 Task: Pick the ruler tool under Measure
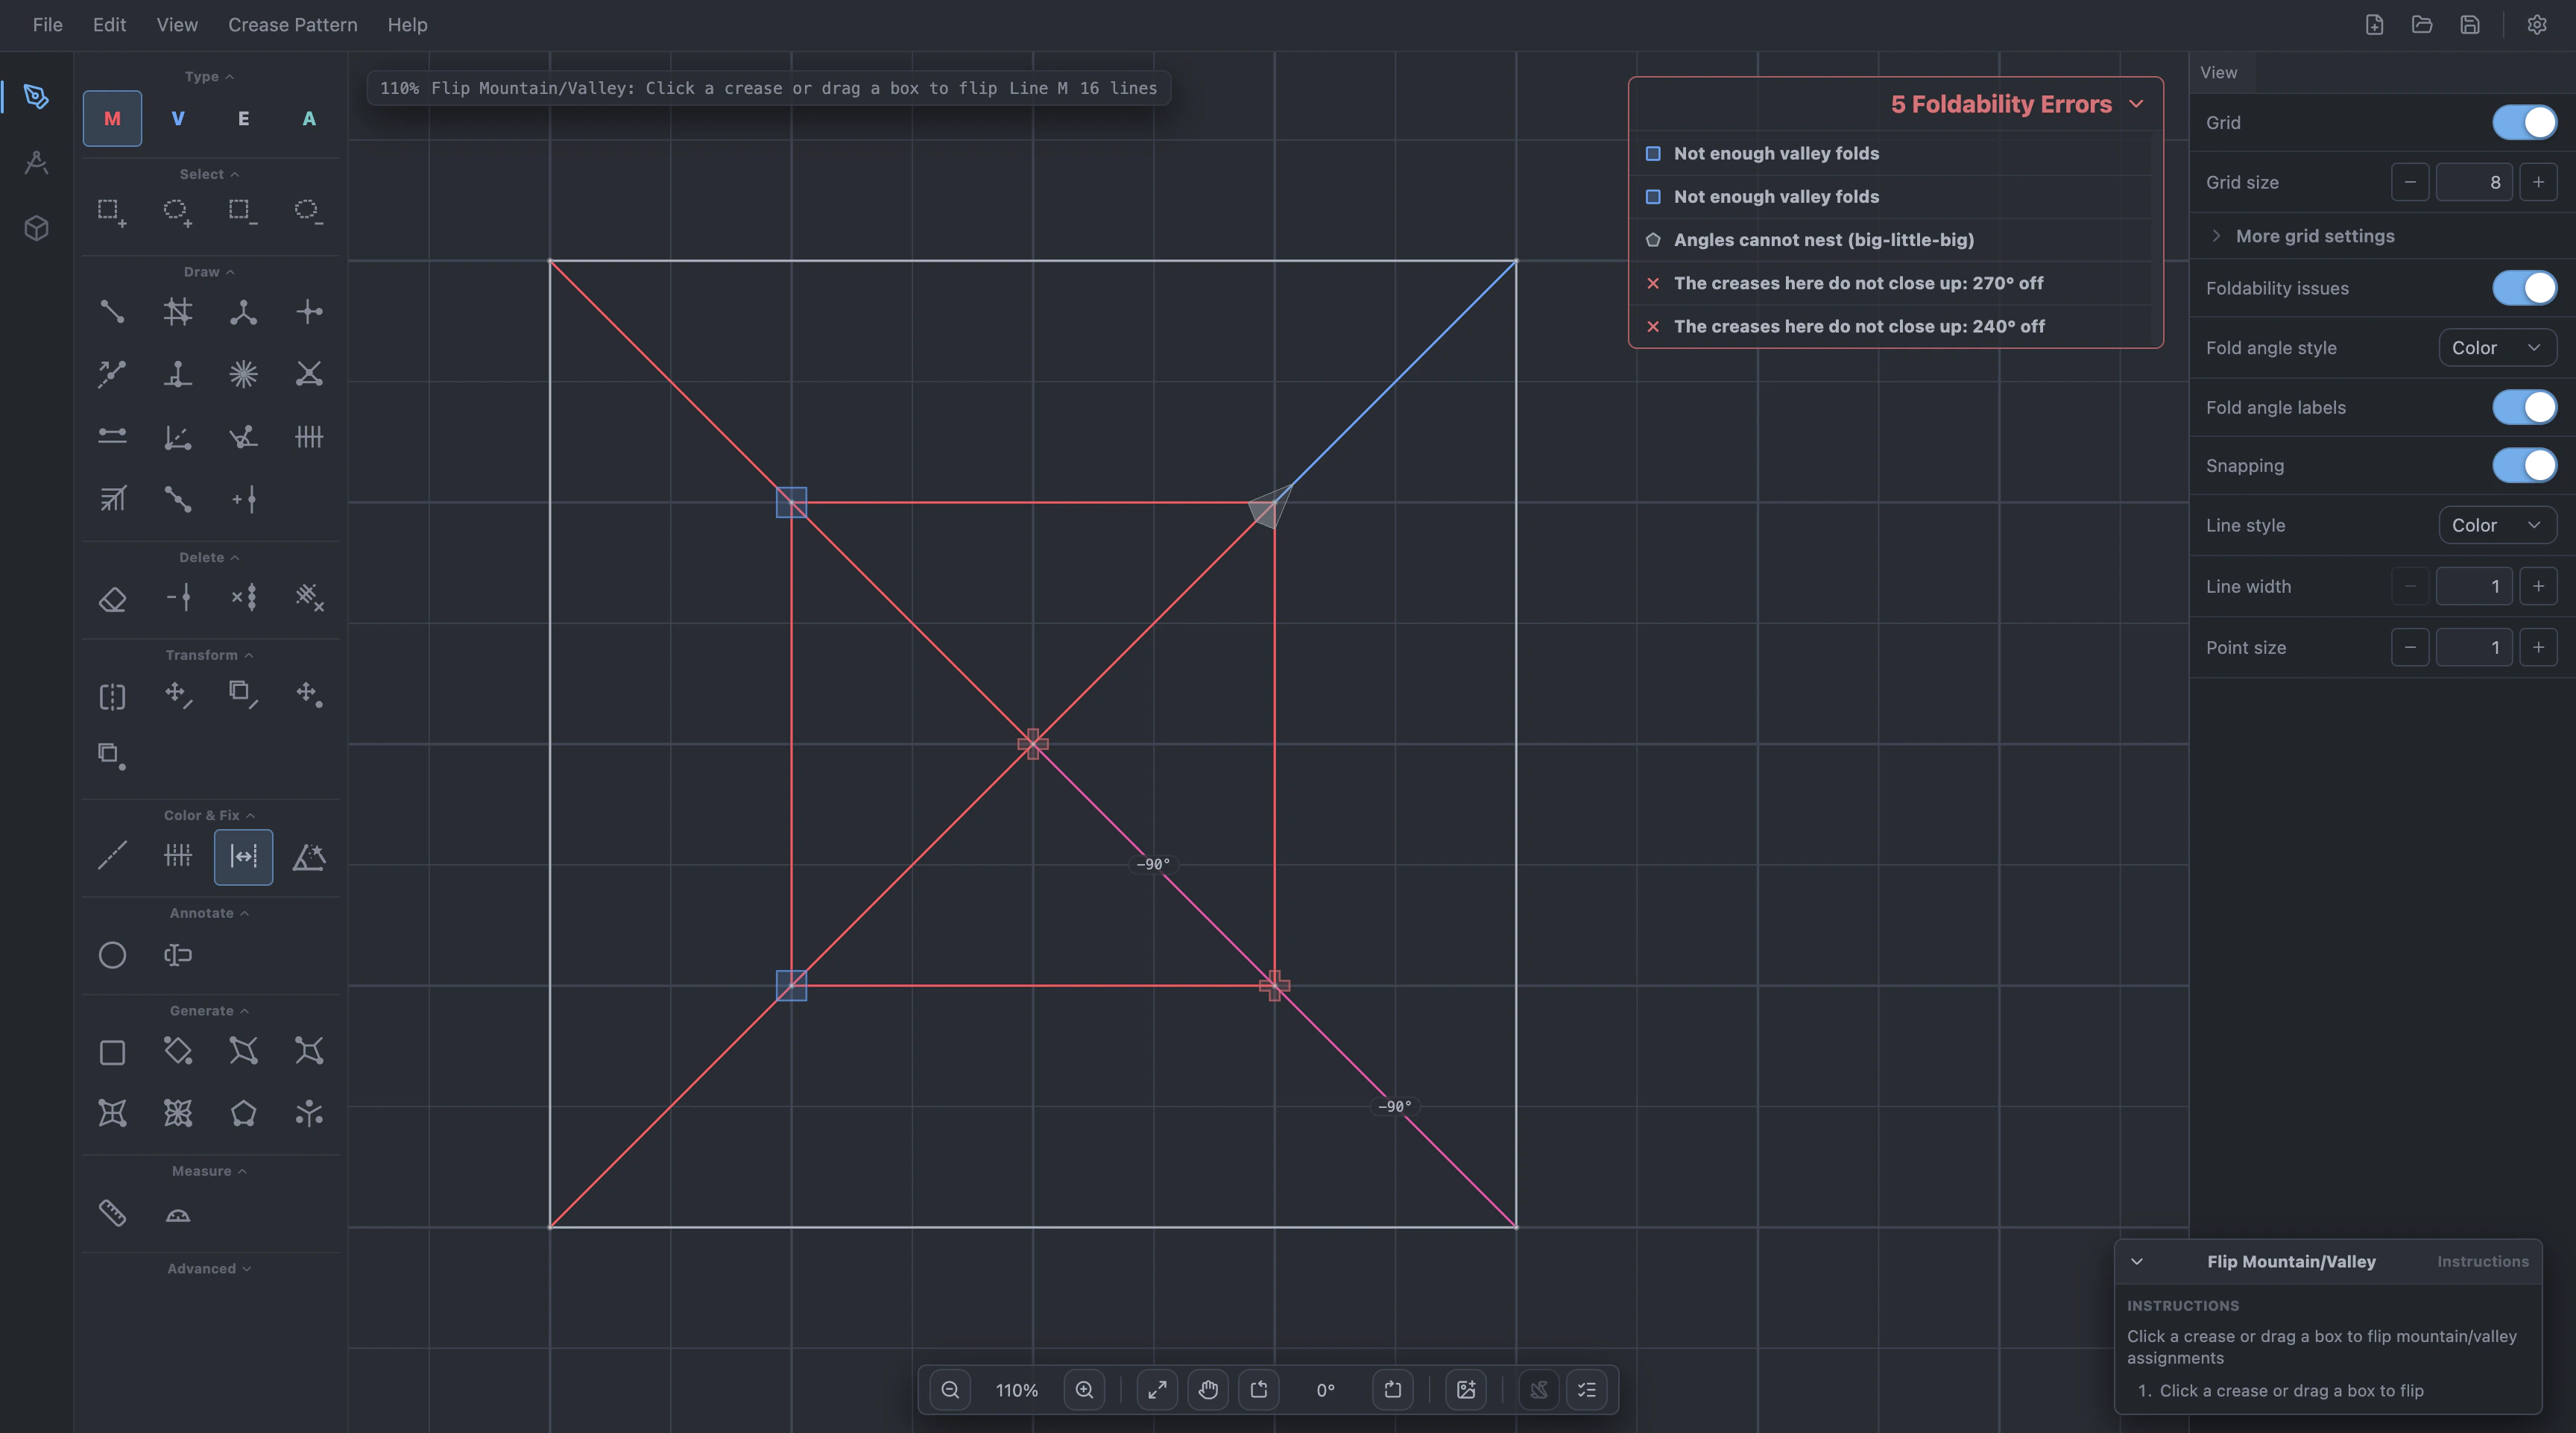(112, 1213)
